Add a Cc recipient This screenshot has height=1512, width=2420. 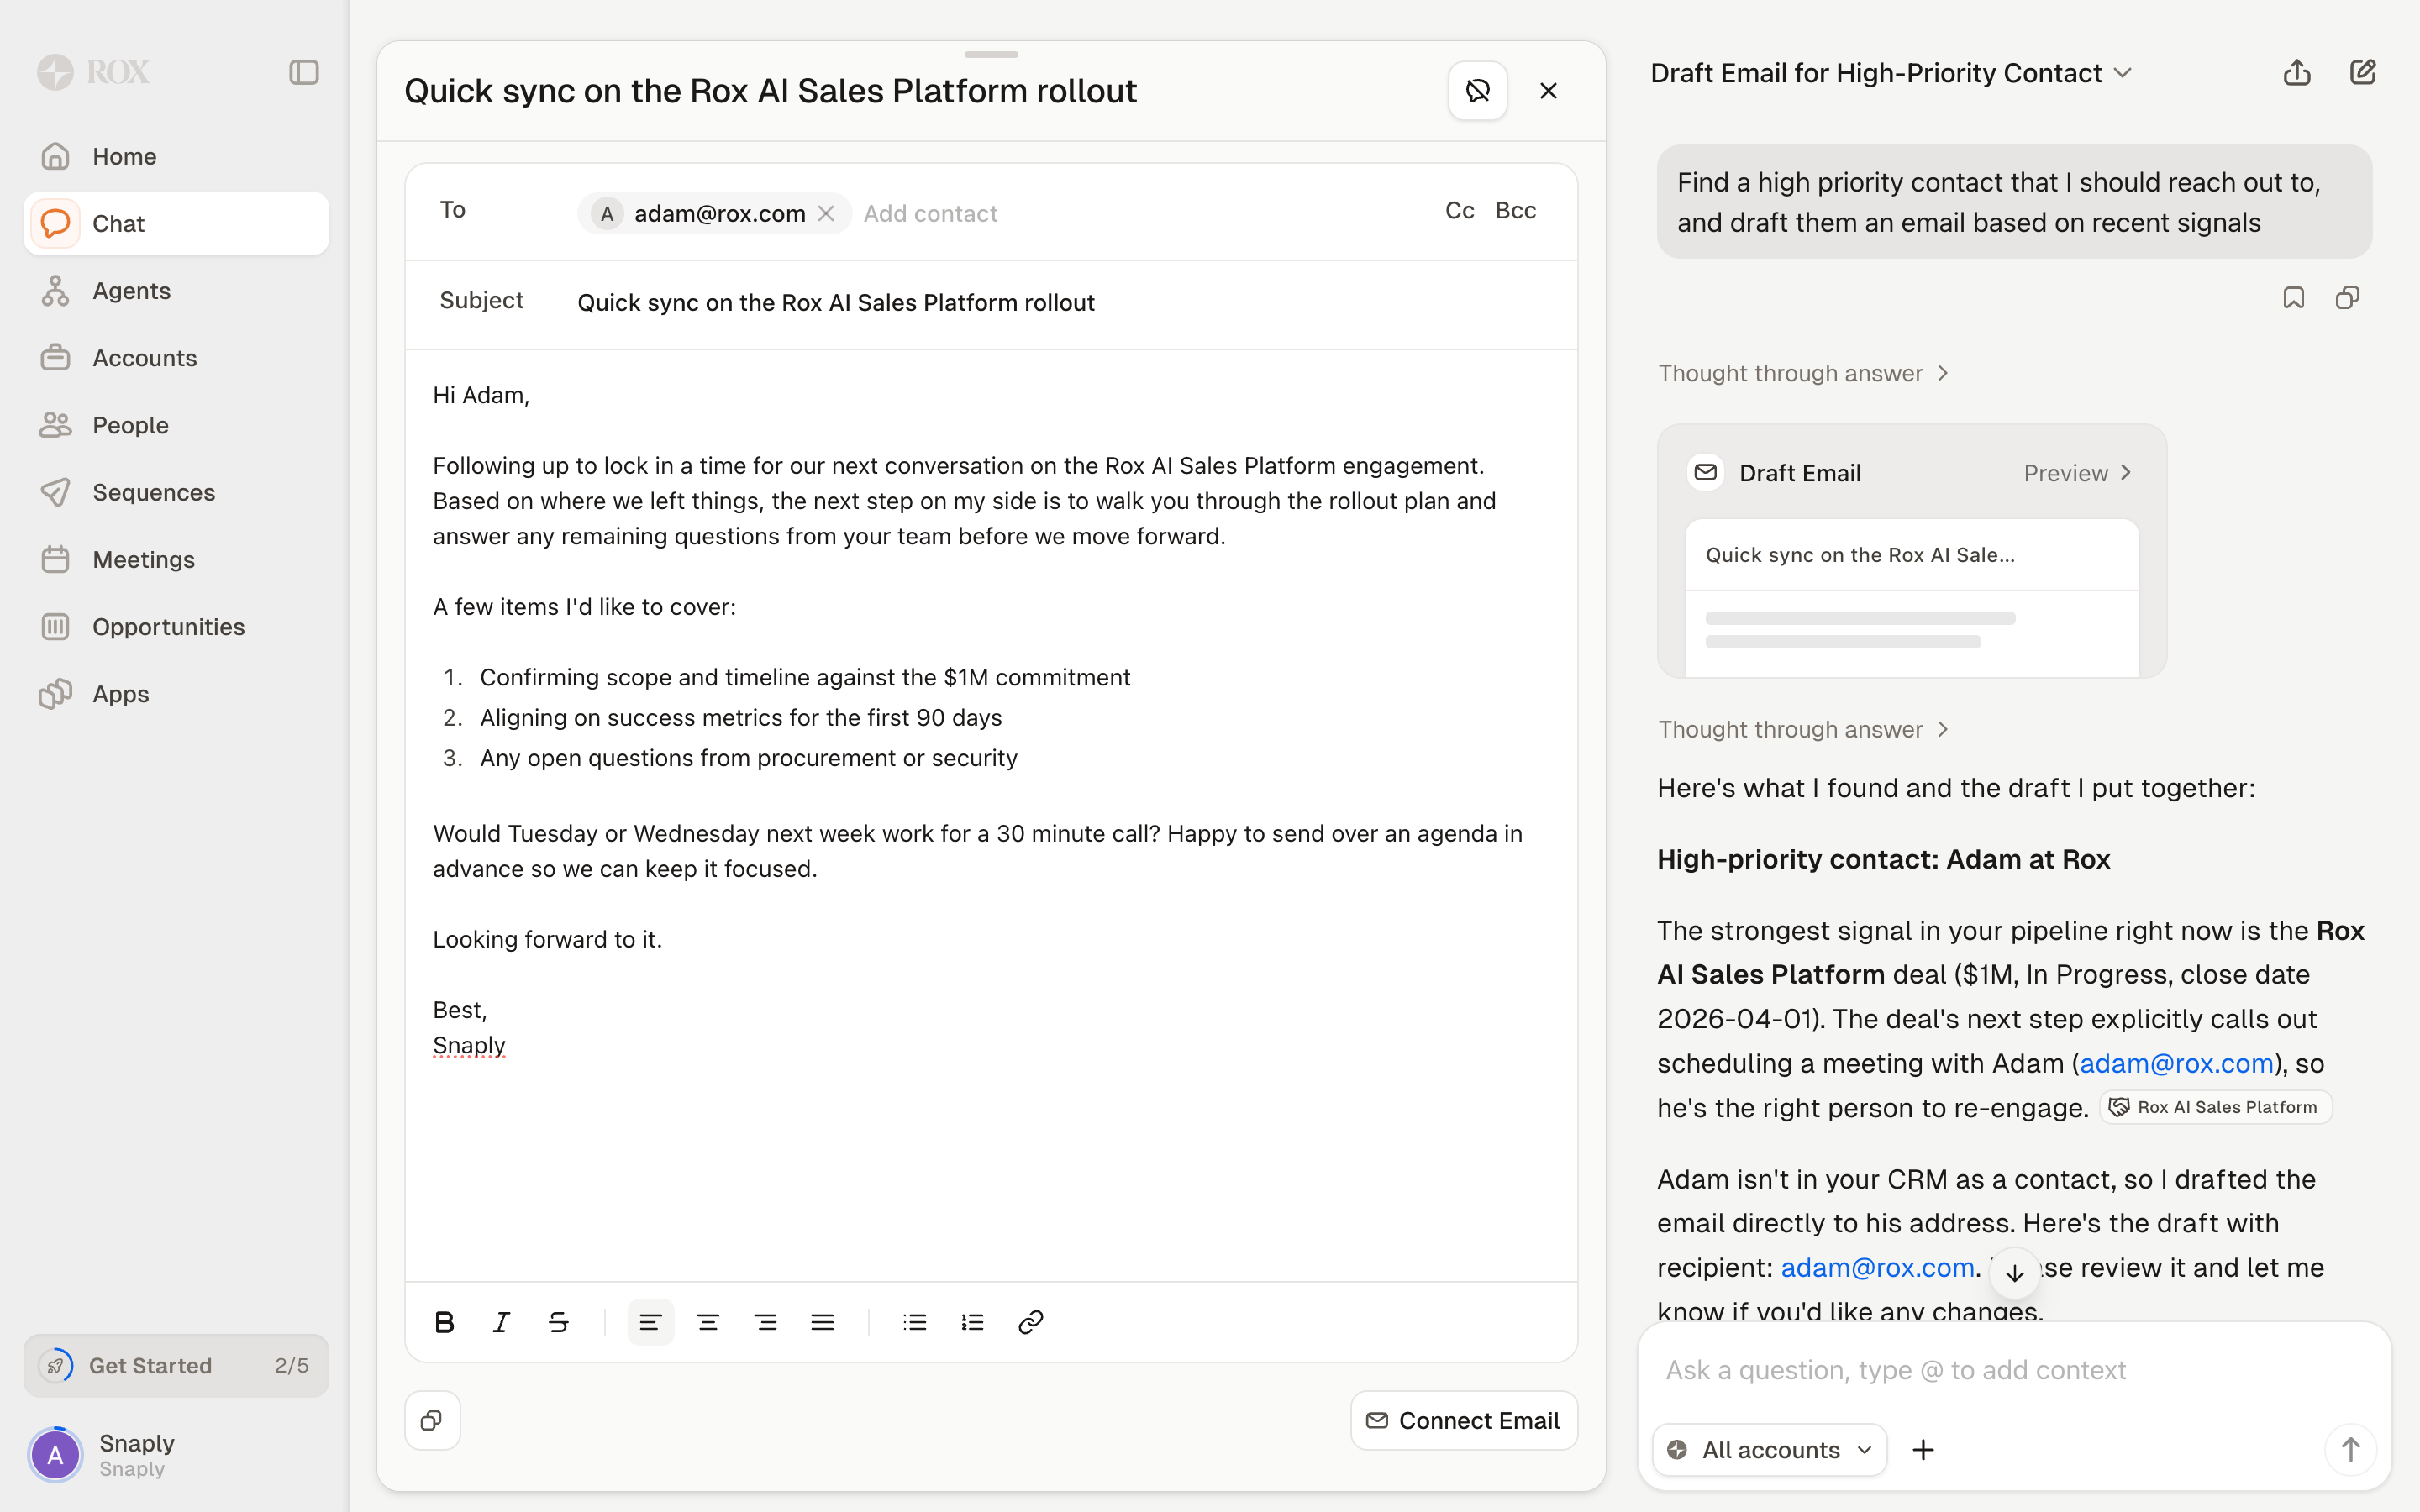tap(1459, 210)
